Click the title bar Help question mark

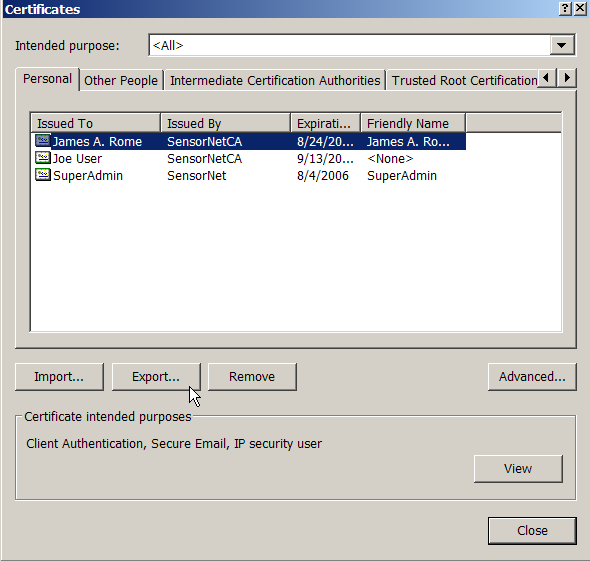[565, 9]
